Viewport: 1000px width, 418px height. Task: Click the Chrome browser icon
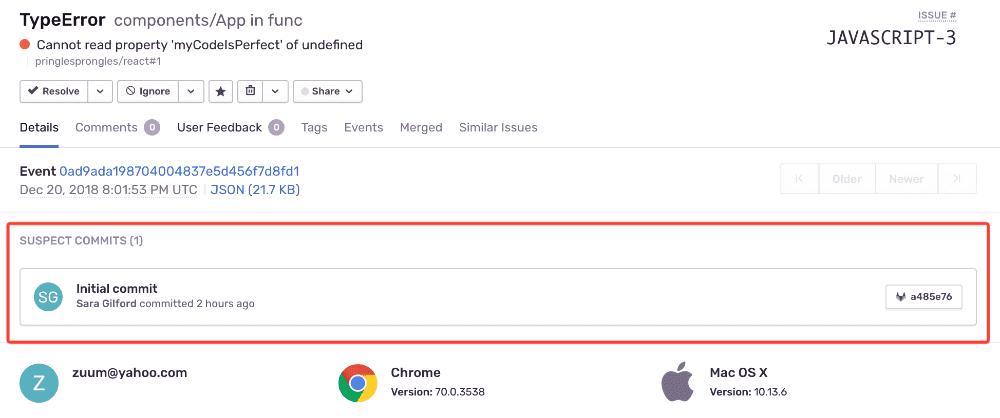point(357,381)
